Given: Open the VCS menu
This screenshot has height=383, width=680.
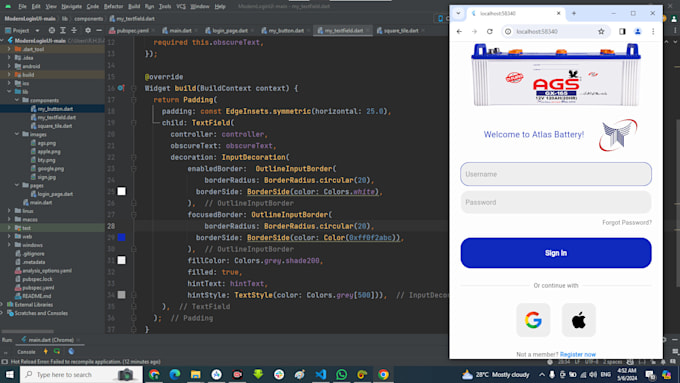Looking at the screenshot, I should tap(181, 7).
